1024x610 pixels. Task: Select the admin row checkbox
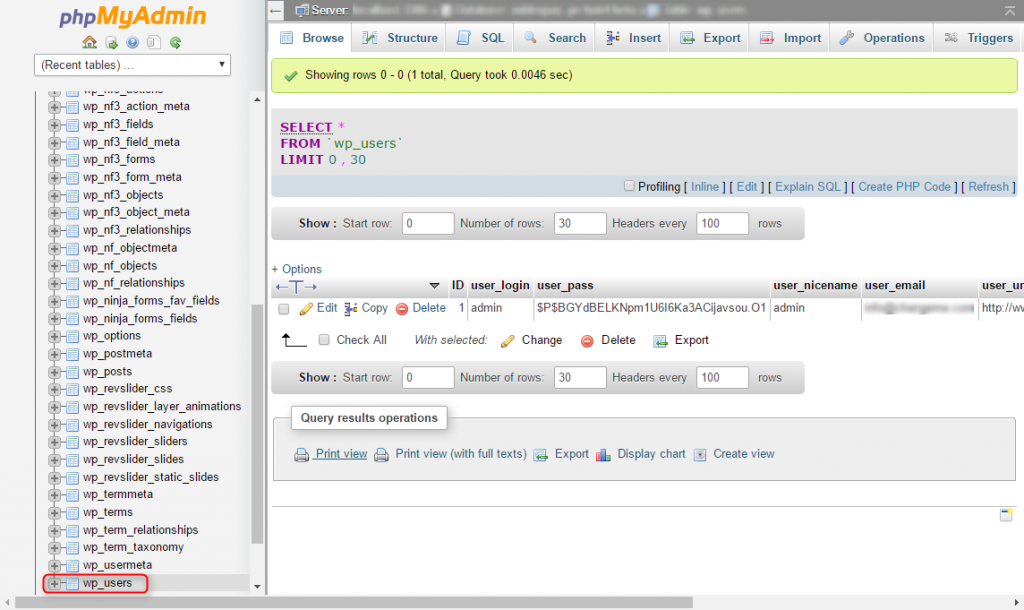[x=283, y=309]
